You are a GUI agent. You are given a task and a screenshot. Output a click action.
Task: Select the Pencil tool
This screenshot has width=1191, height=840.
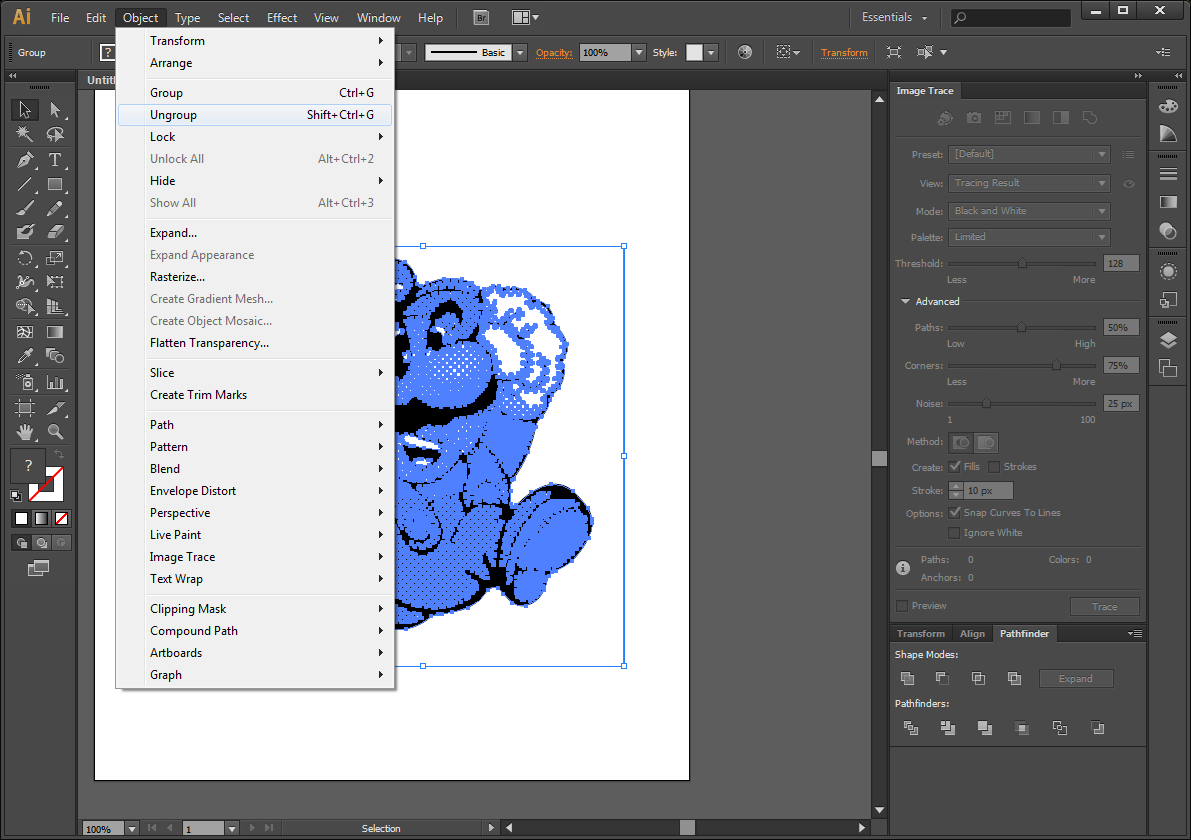click(55, 208)
